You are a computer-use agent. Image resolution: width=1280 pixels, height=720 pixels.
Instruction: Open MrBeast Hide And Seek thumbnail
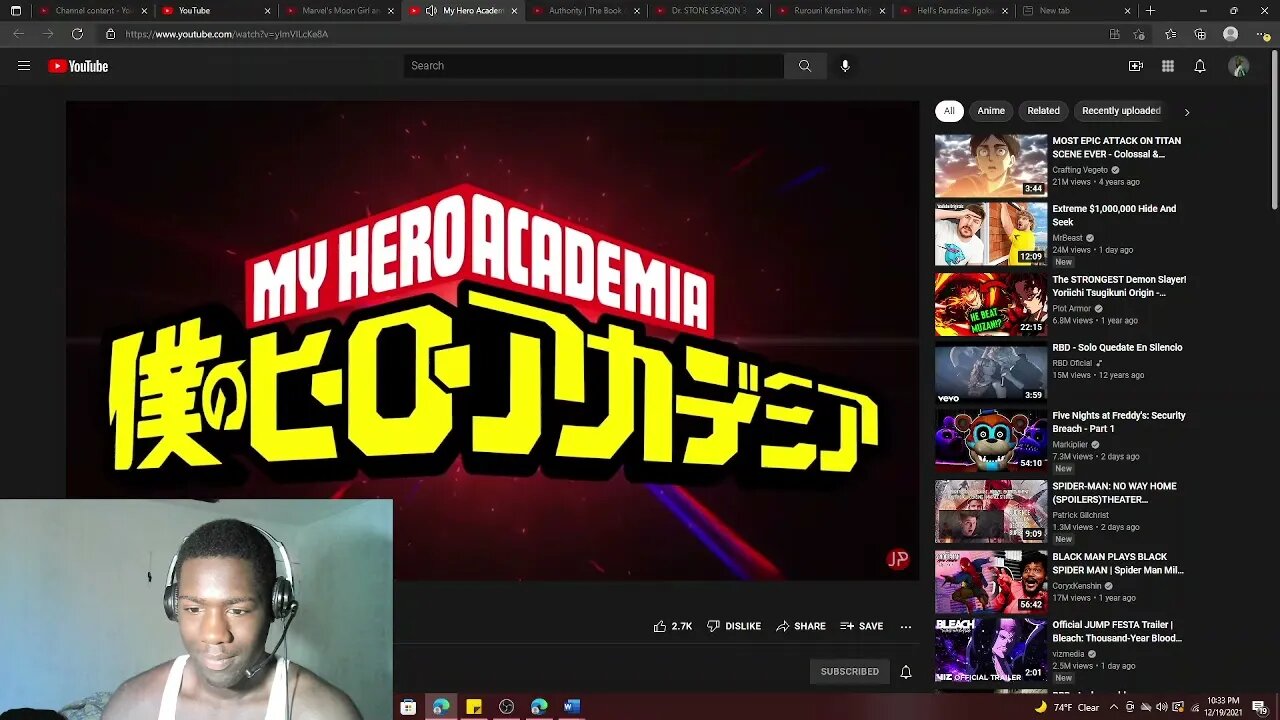click(991, 234)
